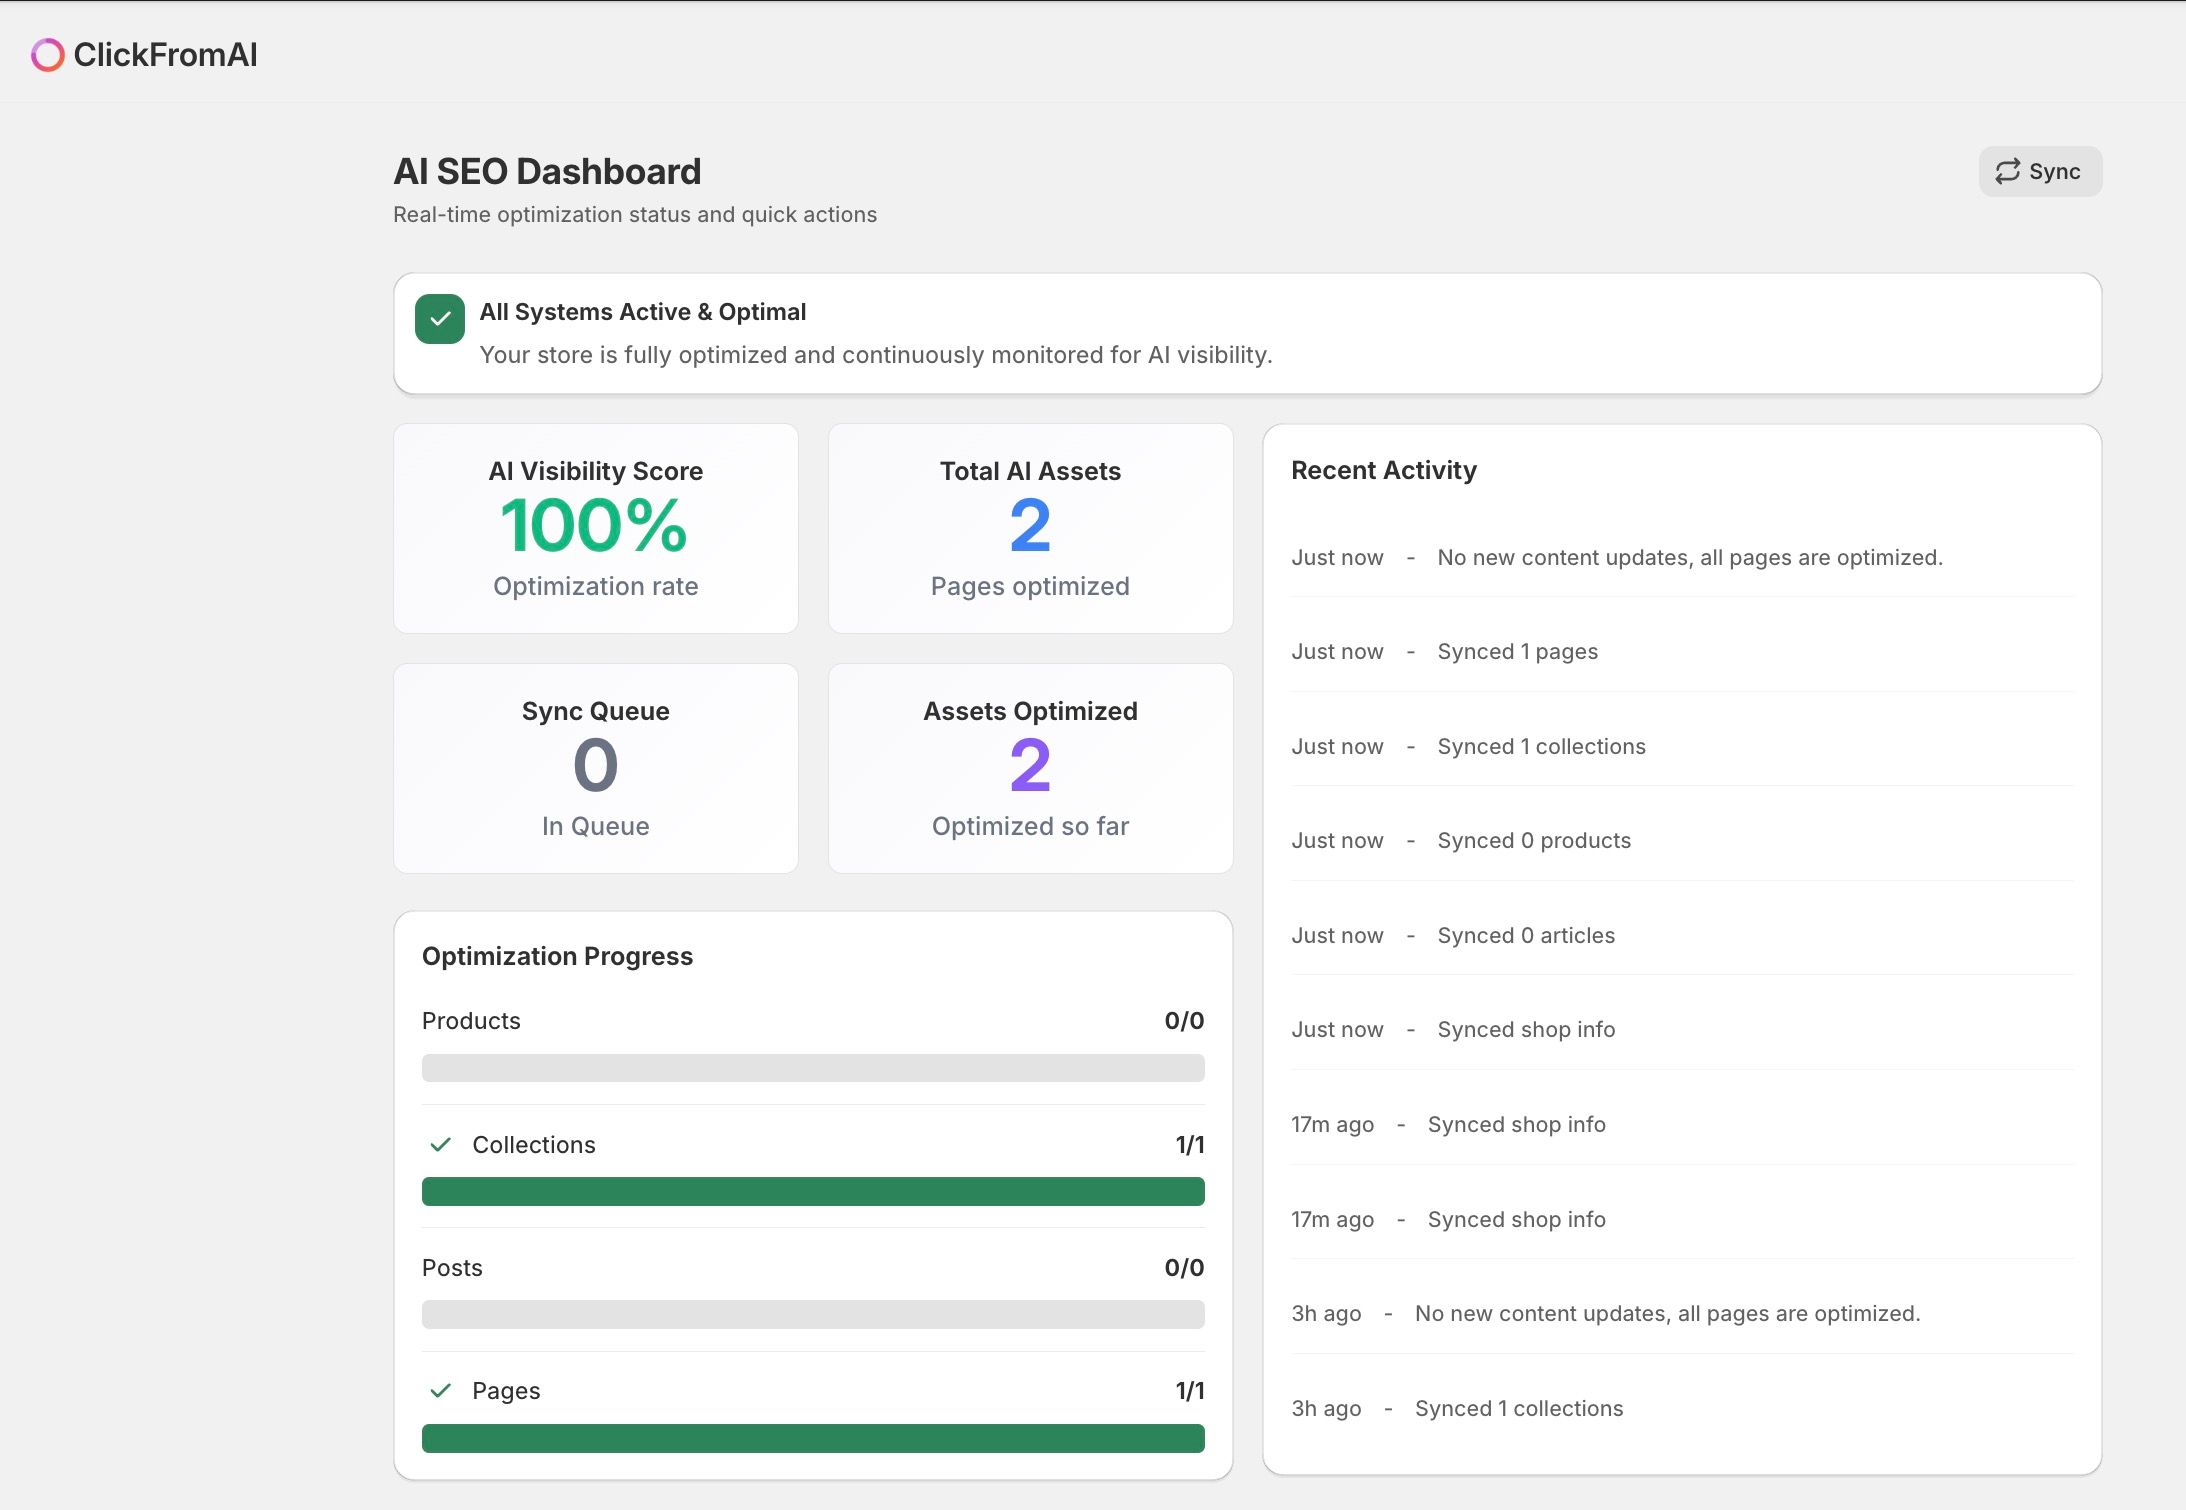Click the Collections row checkmark icon
Screen dimensions: 2186x1510
(x=440, y=1145)
